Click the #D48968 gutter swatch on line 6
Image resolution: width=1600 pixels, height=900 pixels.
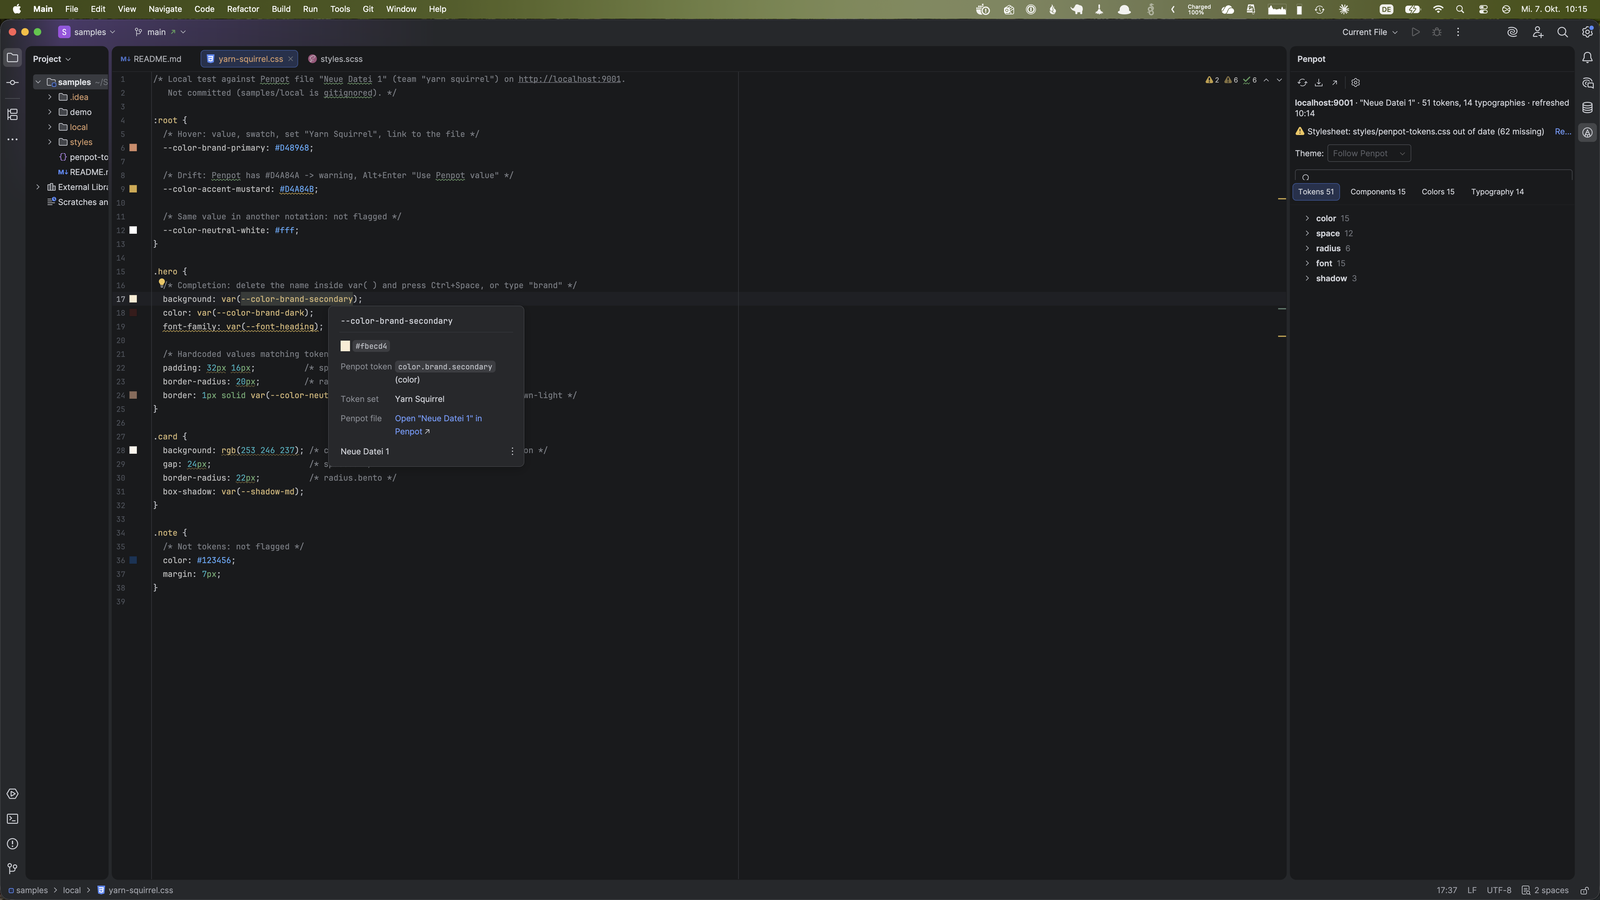pyautogui.click(x=133, y=148)
